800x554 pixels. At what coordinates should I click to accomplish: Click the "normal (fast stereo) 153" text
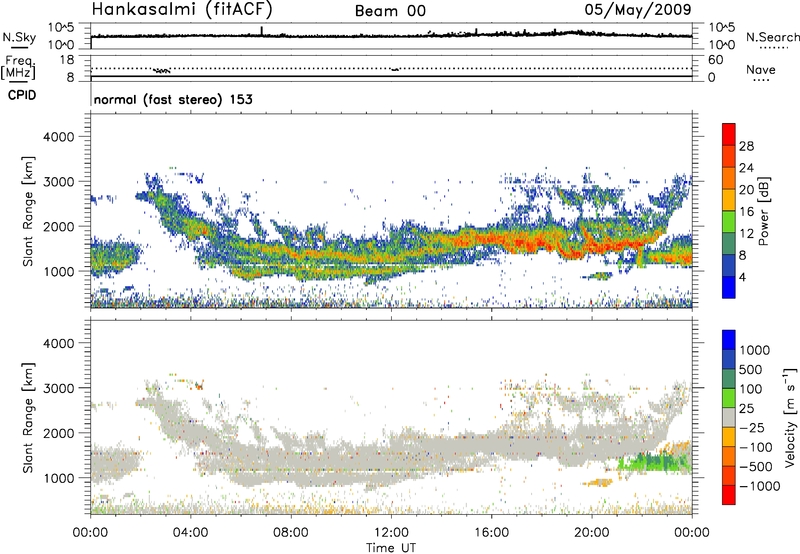[173, 99]
